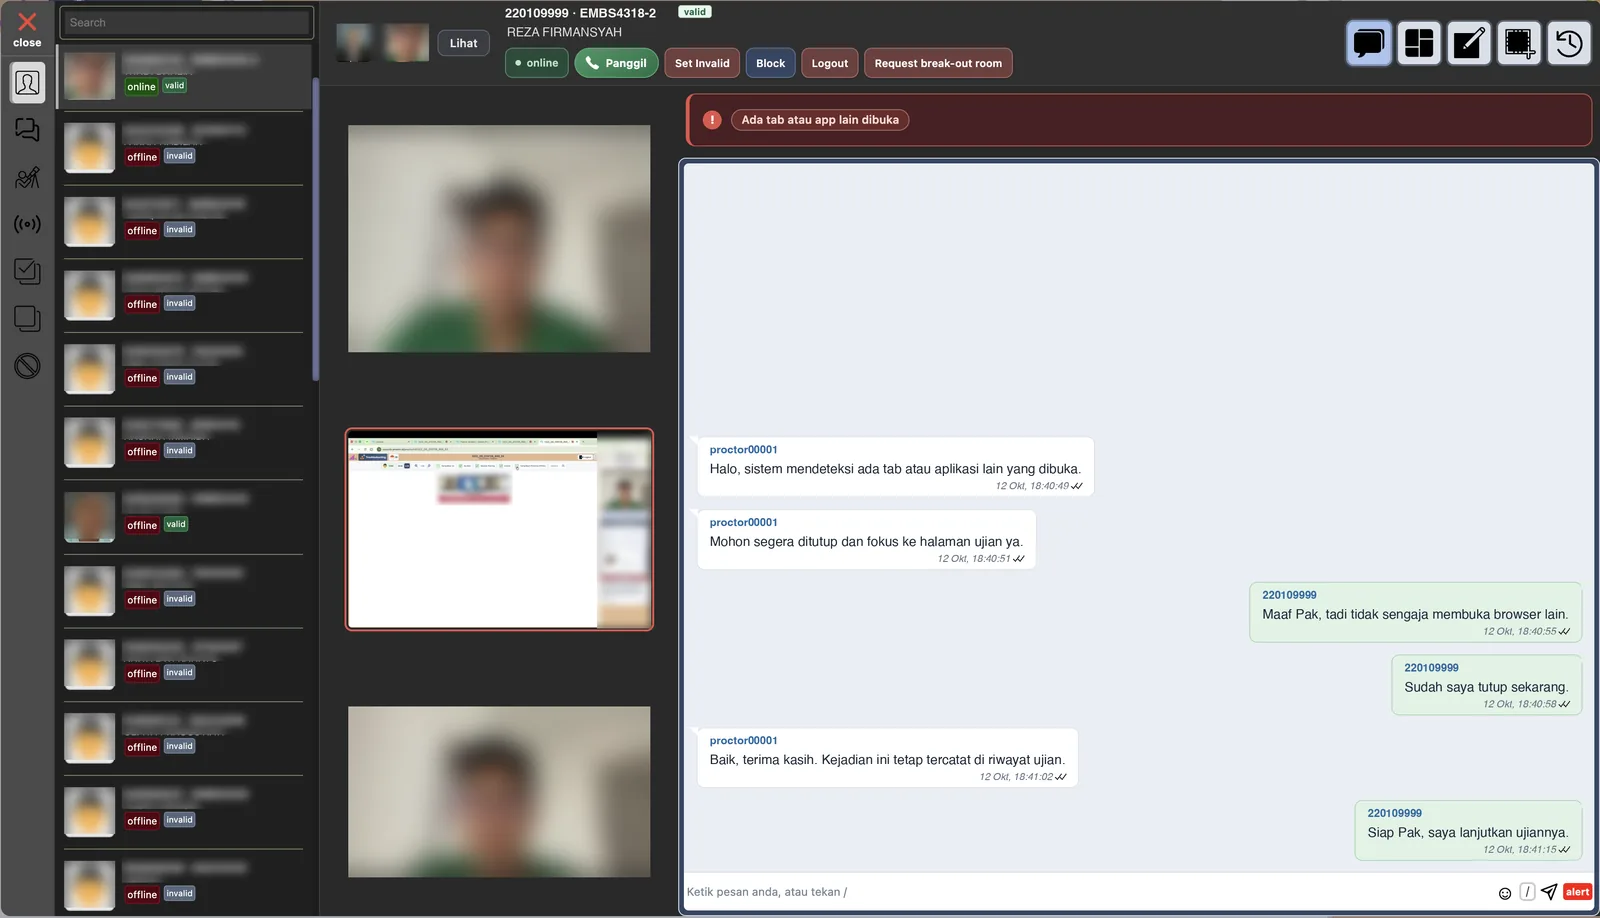Click the red exclamation warning icon

click(x=712, y=120)
